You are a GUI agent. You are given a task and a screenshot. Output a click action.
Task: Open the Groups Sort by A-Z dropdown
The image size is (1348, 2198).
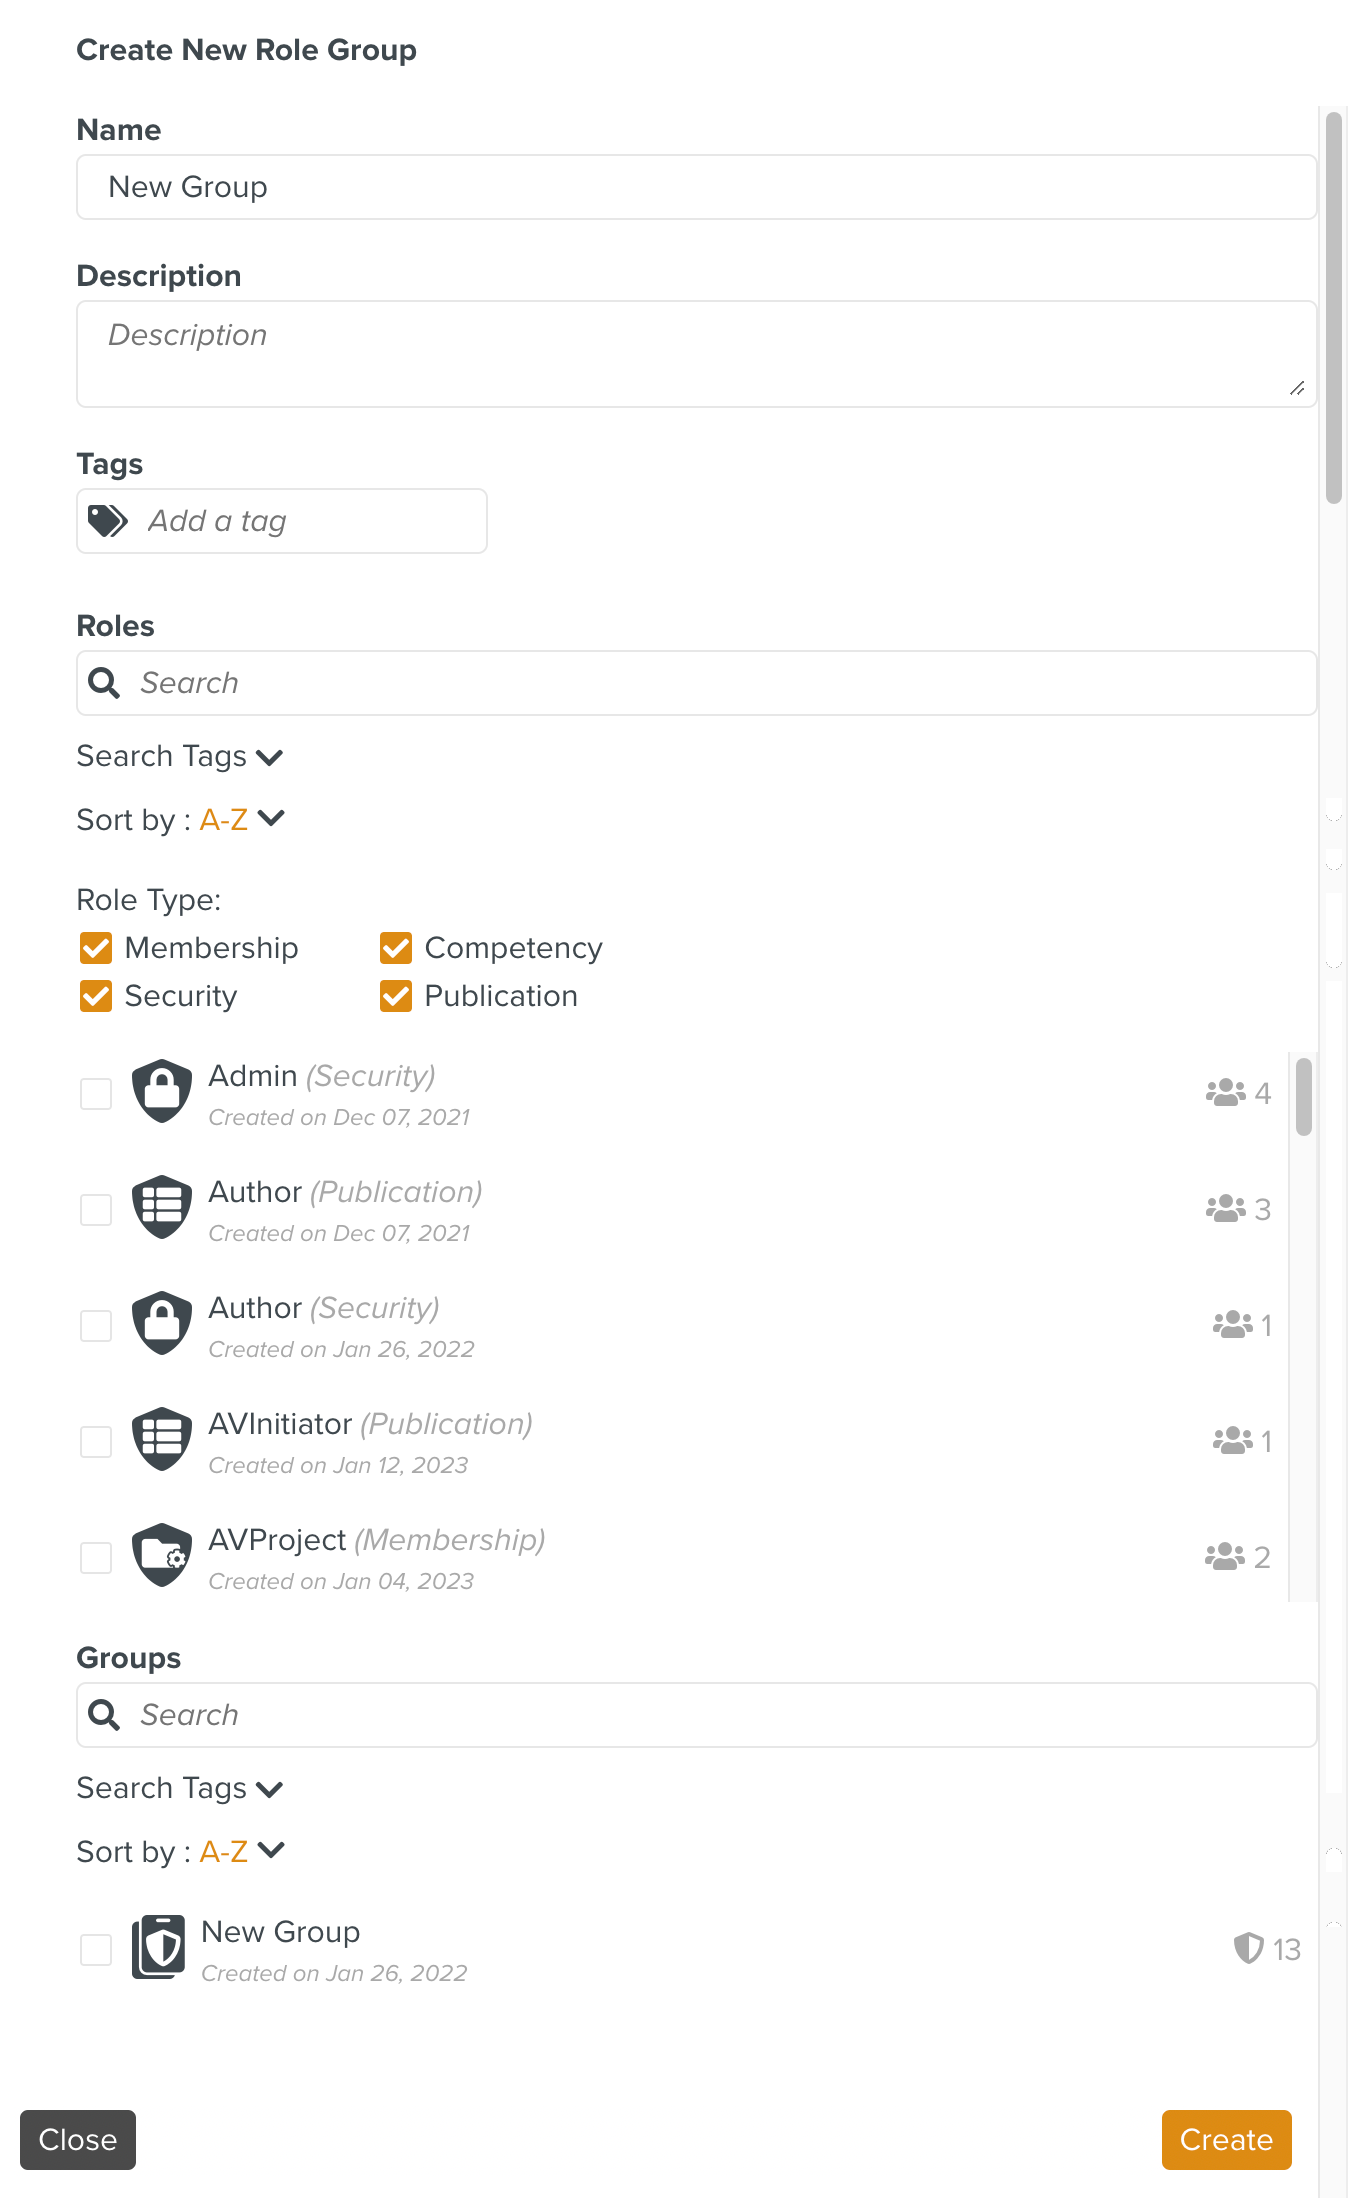point(243,1852)
